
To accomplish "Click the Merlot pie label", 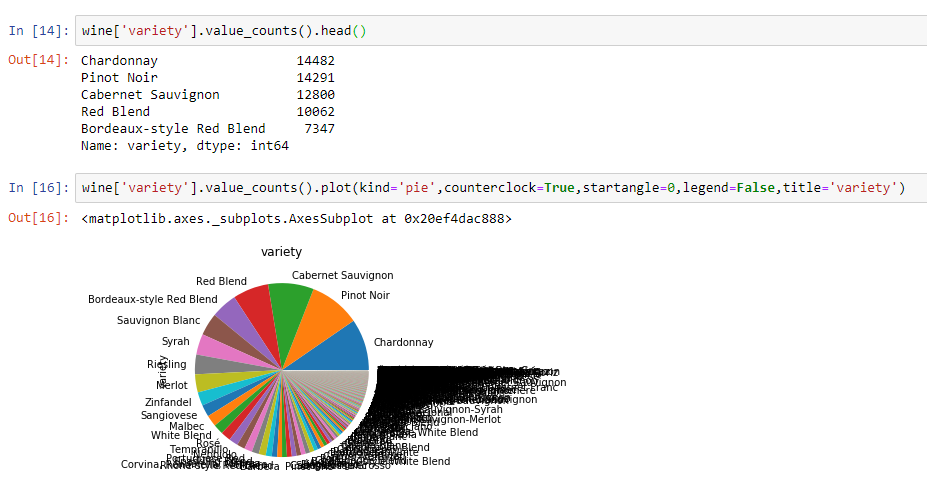I will click(171, 385).
